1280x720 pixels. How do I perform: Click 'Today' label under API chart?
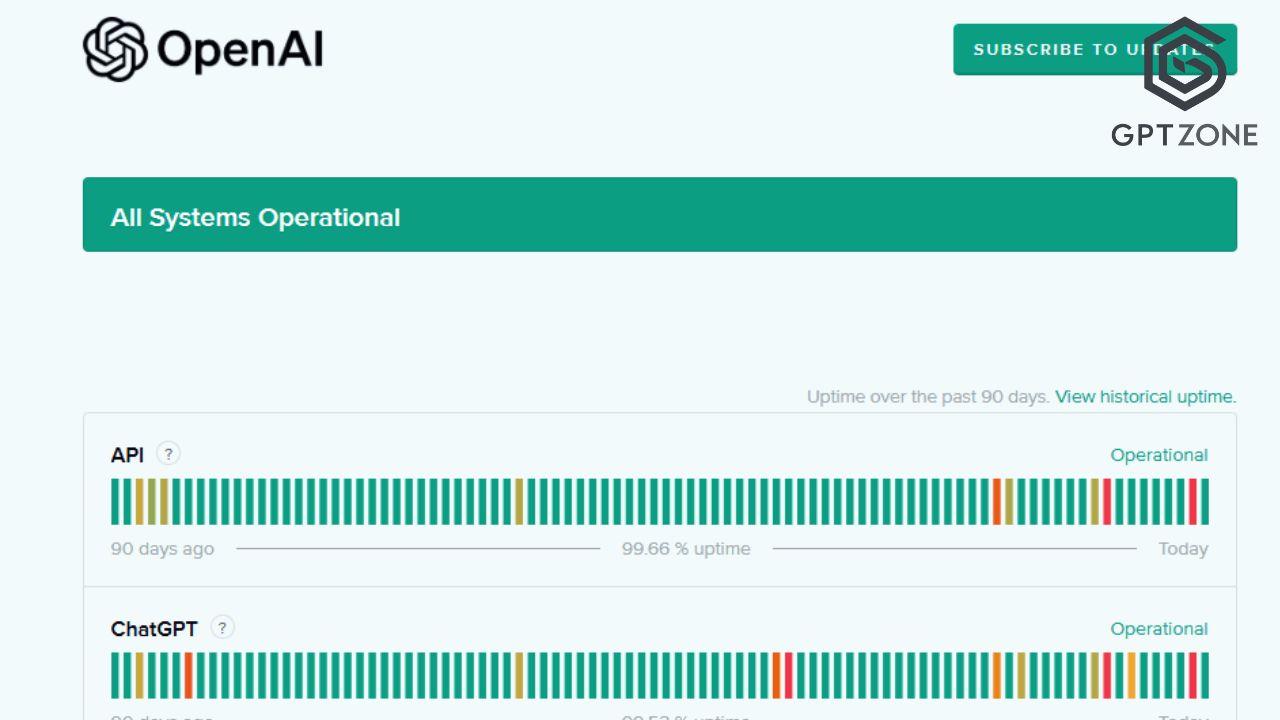(1183, 549)
